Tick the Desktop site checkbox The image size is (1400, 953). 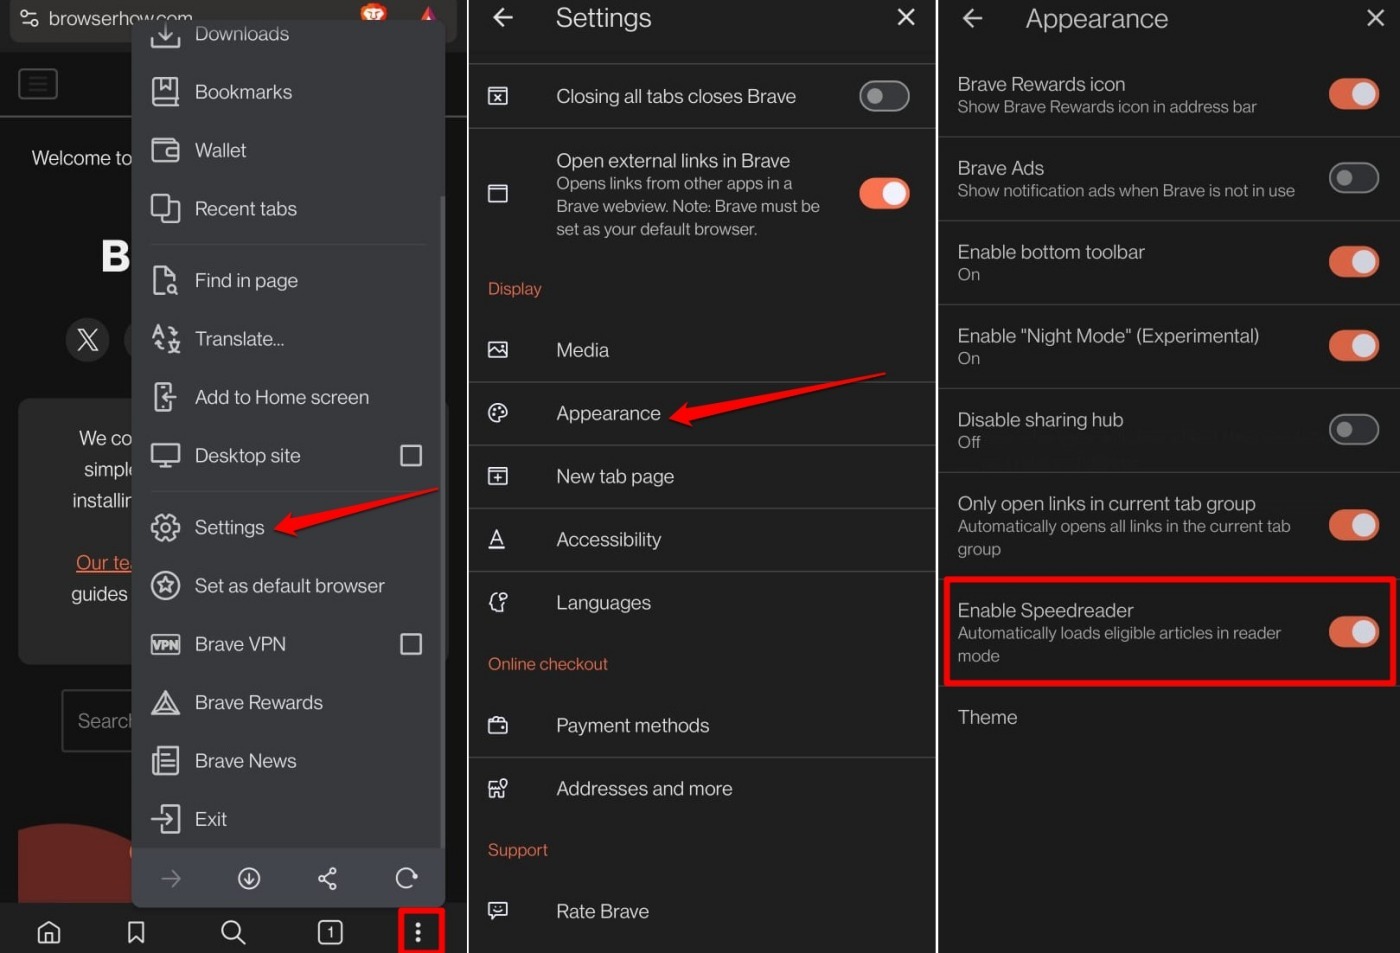coord(411,456)
